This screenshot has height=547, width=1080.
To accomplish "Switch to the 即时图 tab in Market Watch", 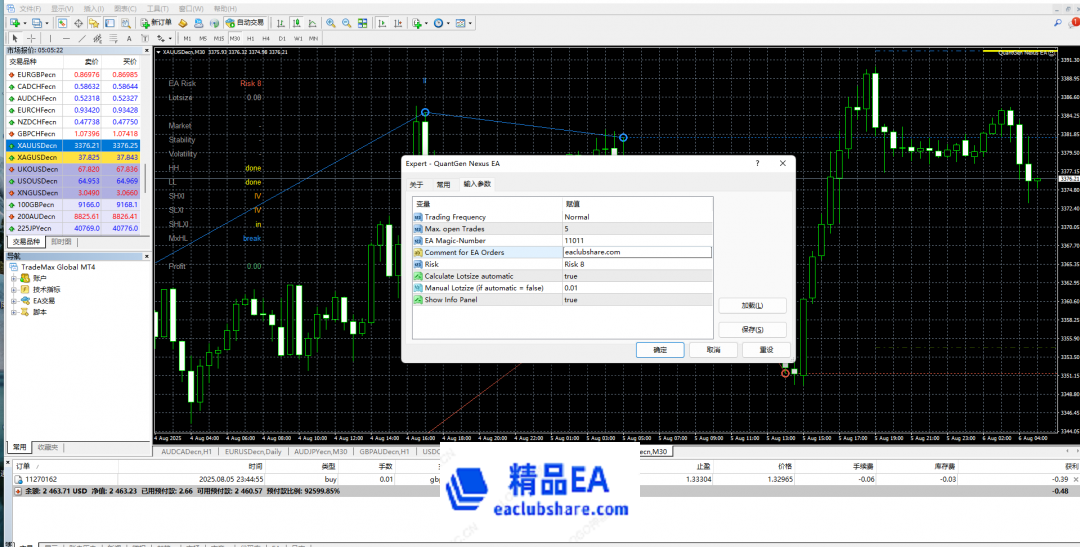I will [61, 242].
